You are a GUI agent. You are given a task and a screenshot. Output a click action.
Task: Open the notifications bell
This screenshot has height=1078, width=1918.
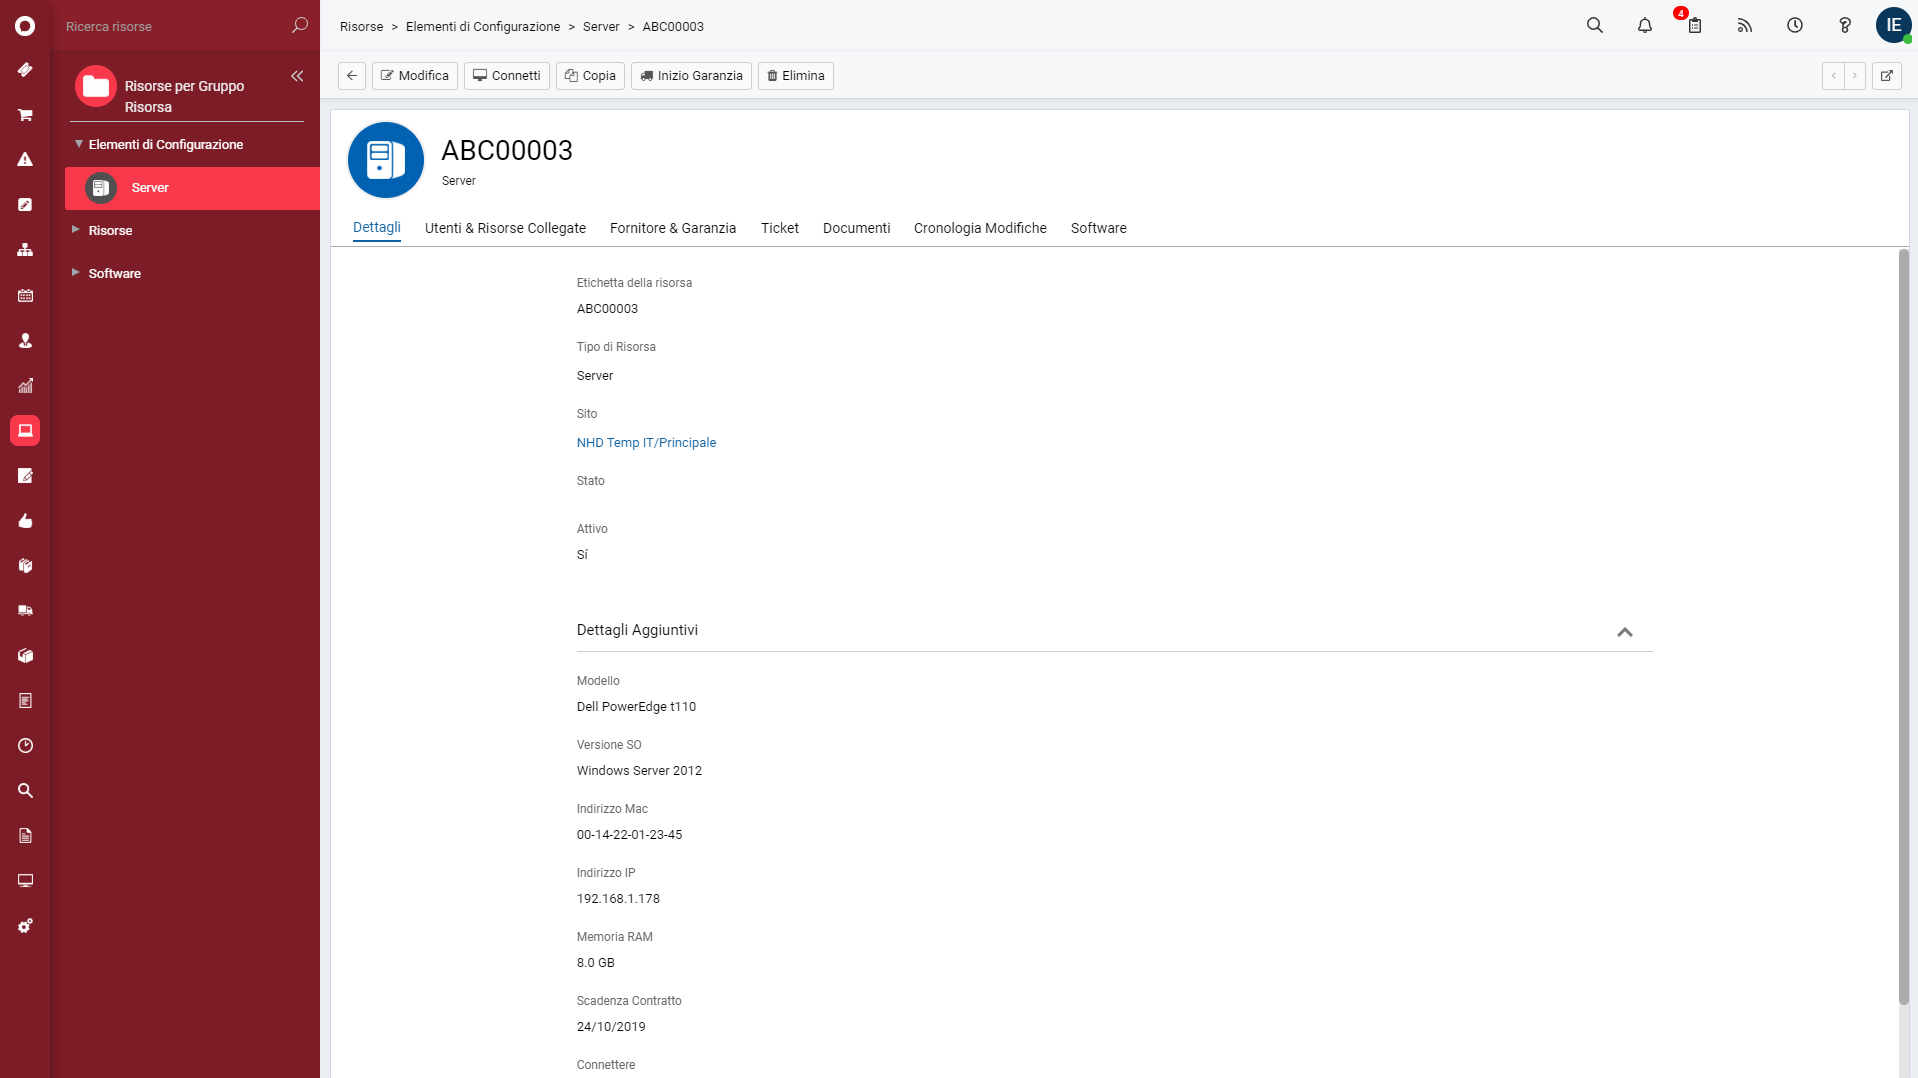(1645, 26)
